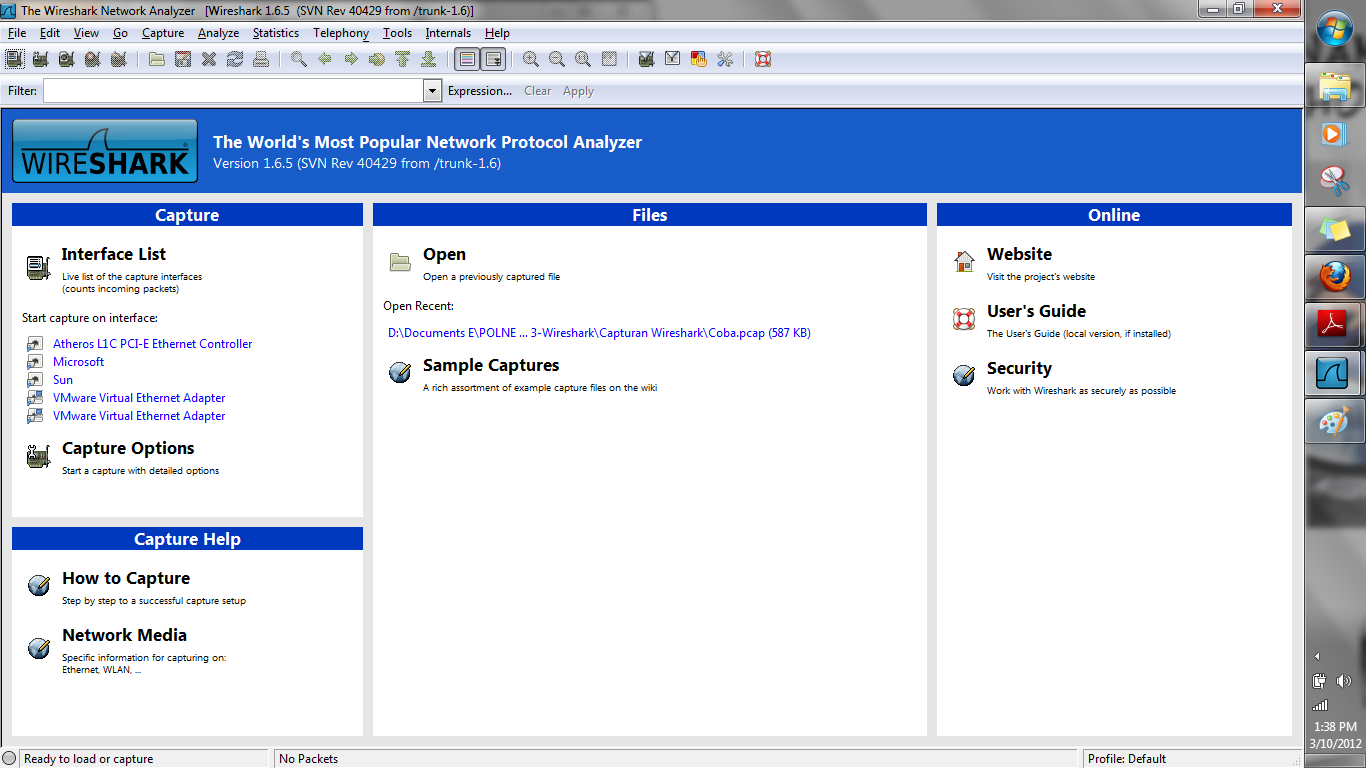Open the Edit Coloring Rules icon
Image resolution: width=1366 pixels, height=768 pixels.
click(697, 59)
